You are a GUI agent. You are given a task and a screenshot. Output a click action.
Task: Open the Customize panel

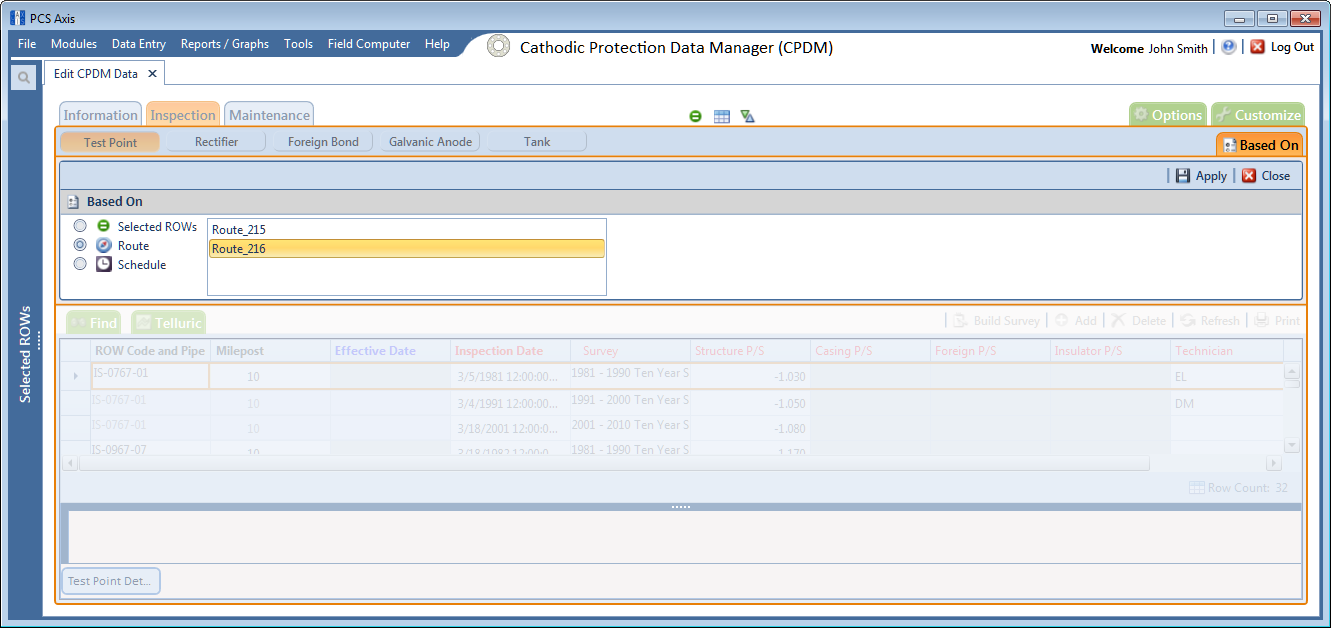click(x=1258, y=115)
